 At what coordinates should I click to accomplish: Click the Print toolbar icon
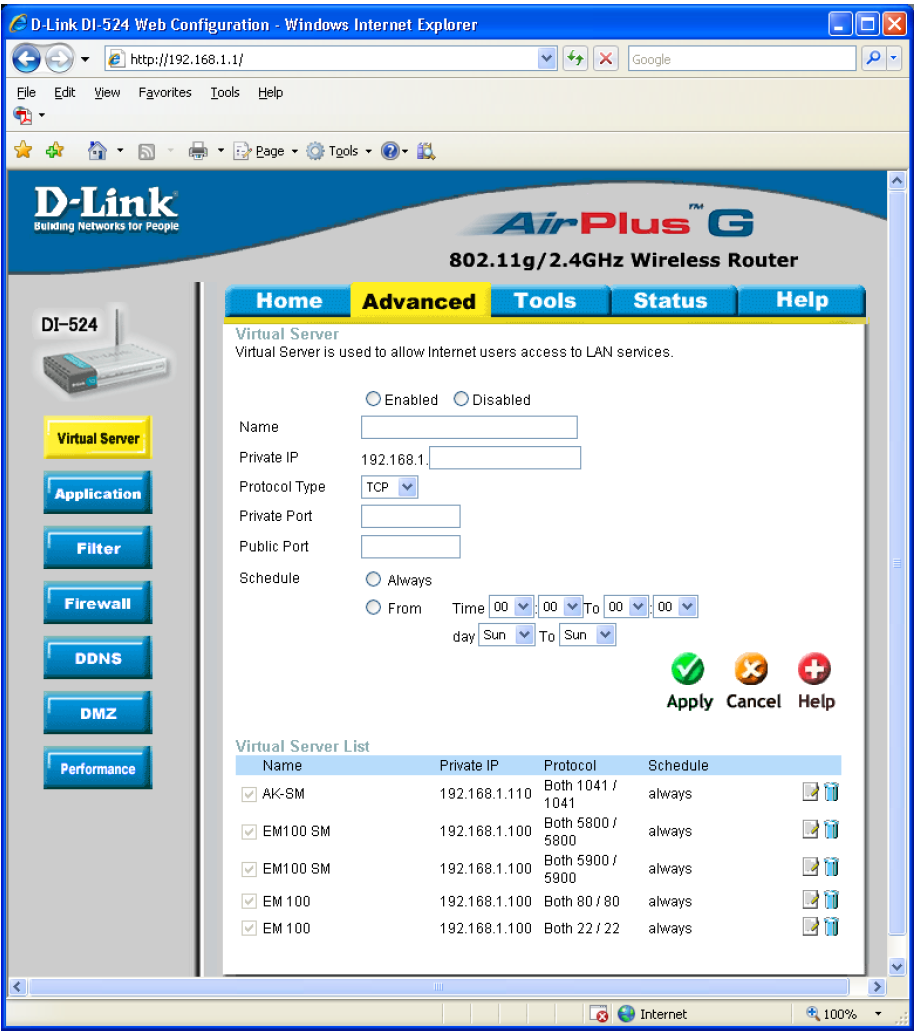tap(198, 151)
